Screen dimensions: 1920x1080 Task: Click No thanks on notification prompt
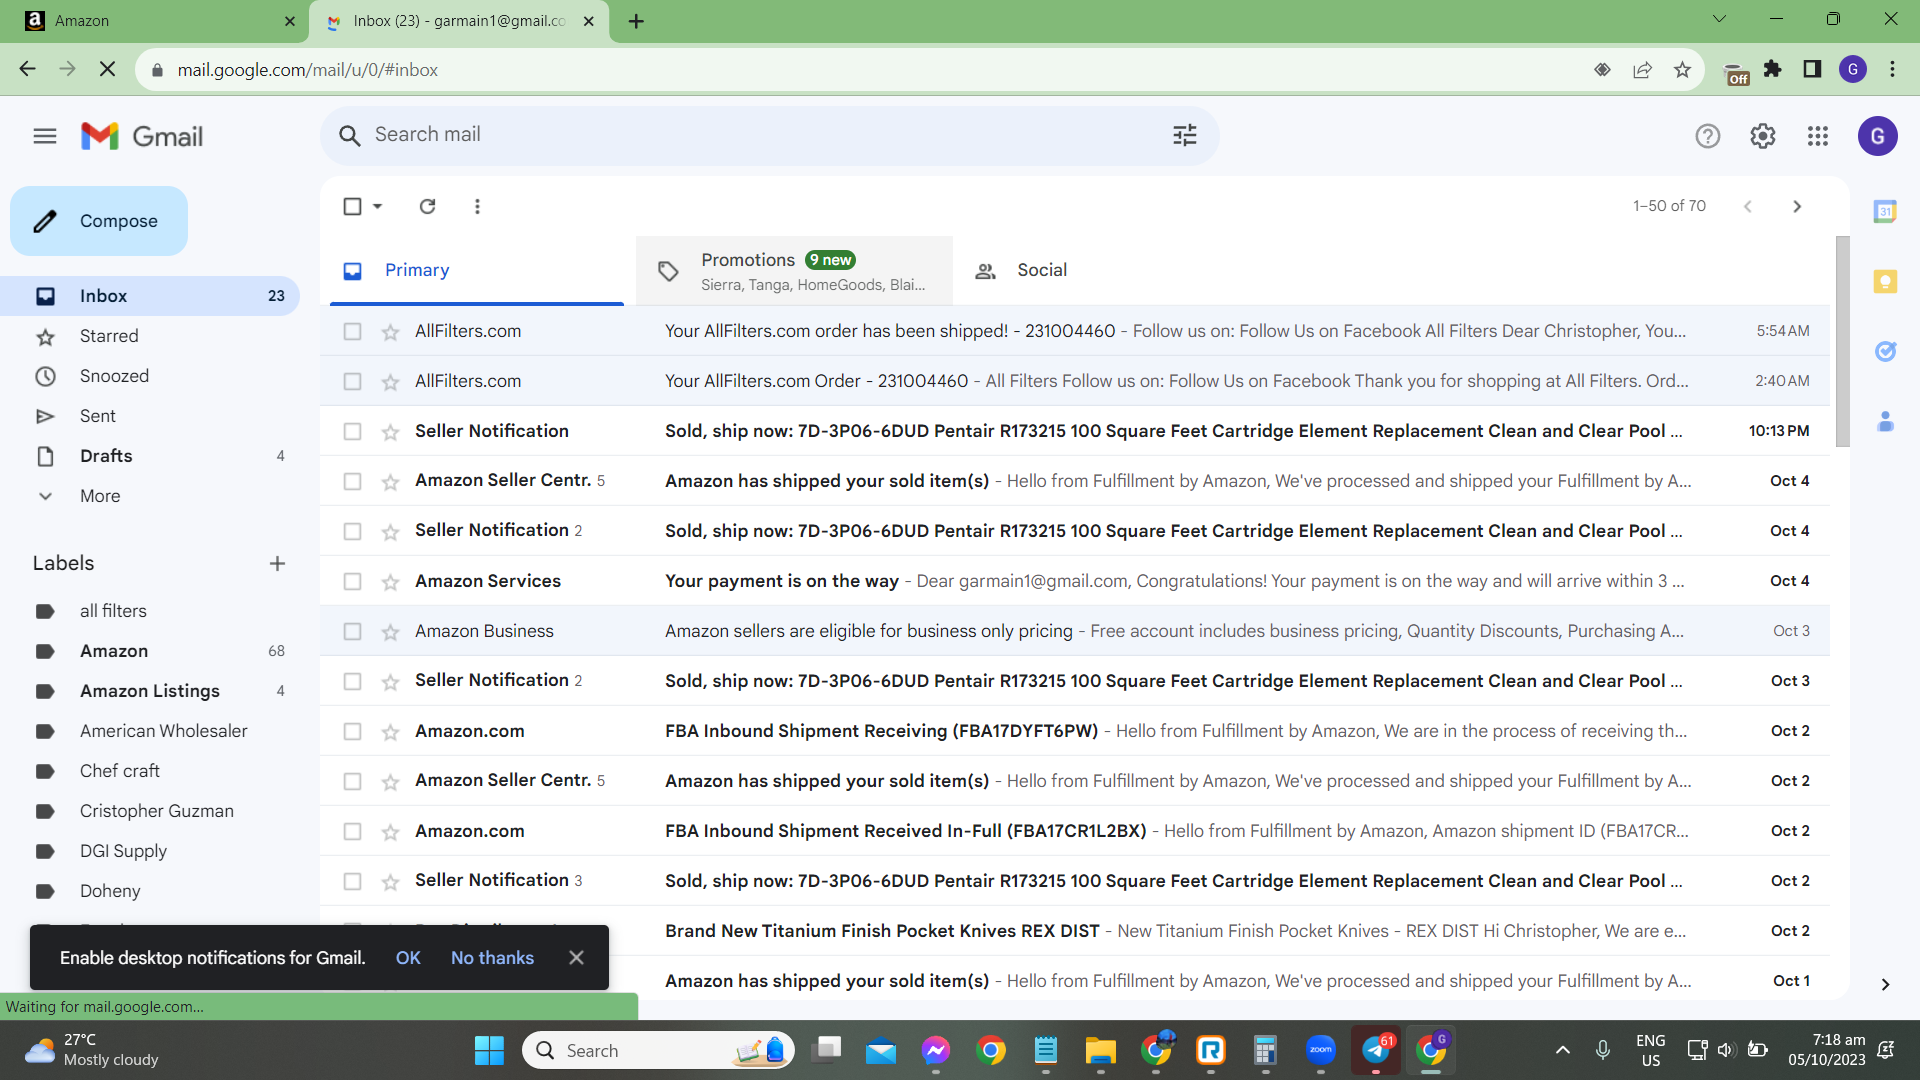coord(492,958)
